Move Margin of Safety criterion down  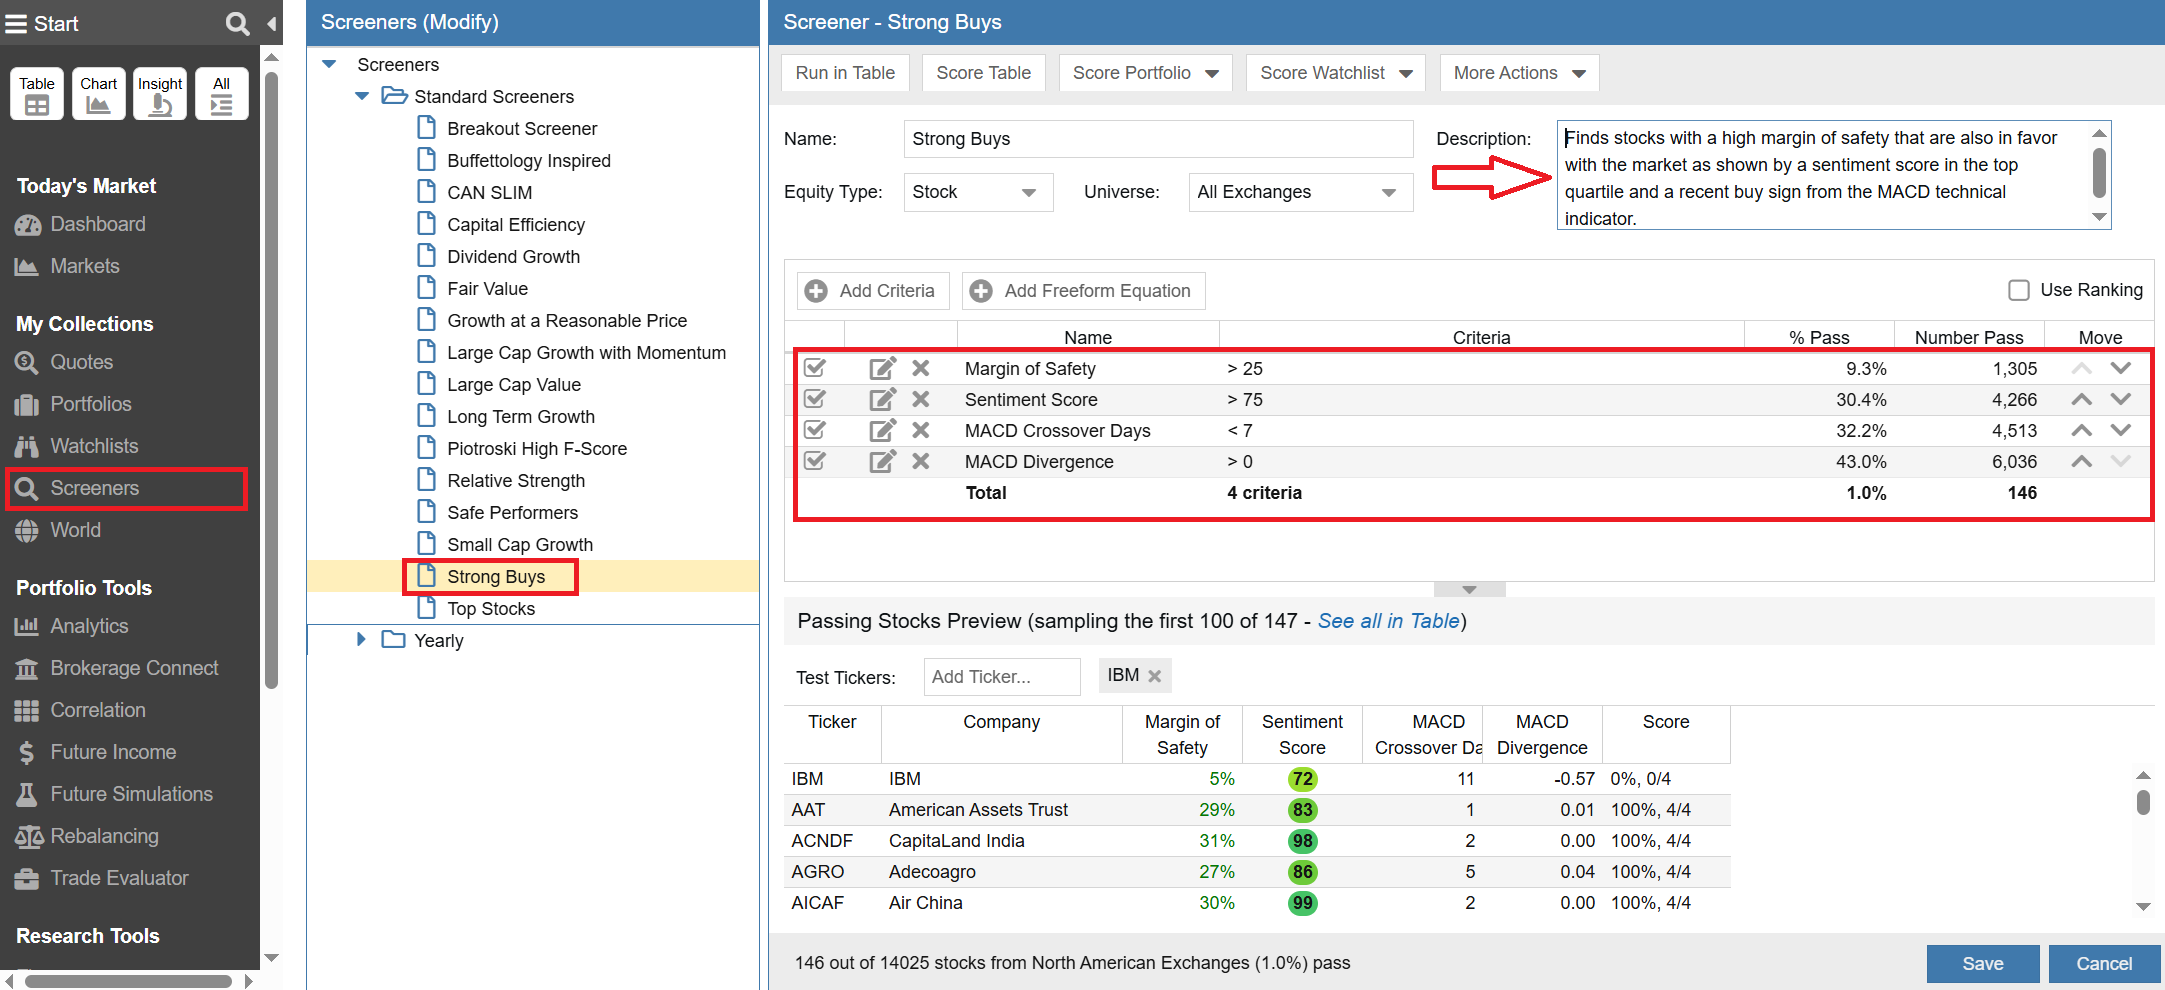tap(2120, 369)
